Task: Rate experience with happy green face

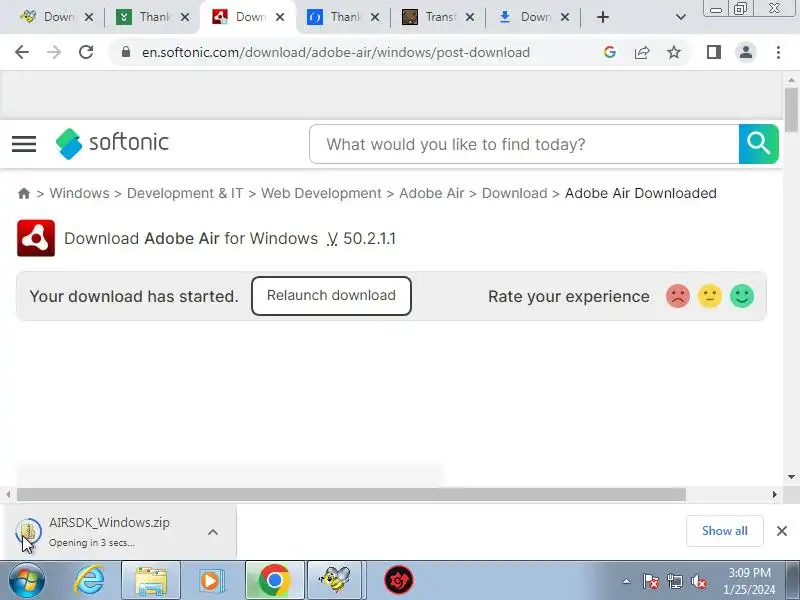Action: pyautogui.click(x=742, y=296)
